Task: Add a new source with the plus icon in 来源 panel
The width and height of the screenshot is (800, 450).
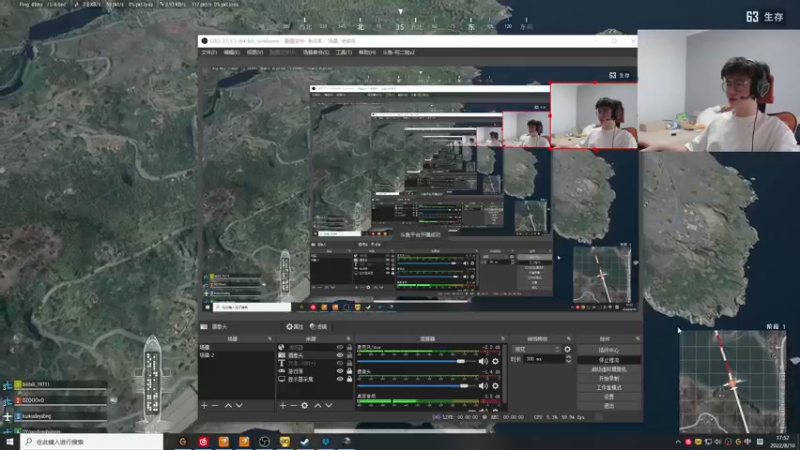Action: click(x=283, y=406)
